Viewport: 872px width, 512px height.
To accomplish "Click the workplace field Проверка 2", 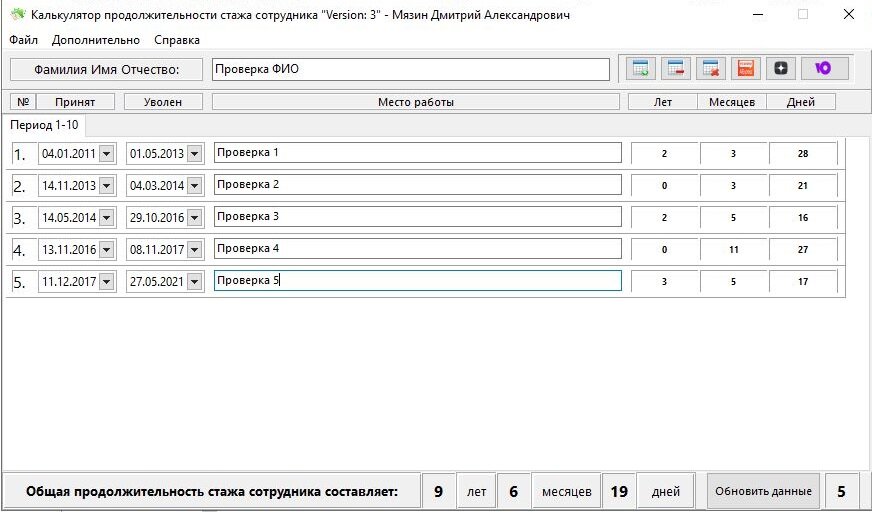I will pyautogui.click(x=418, y=185).
